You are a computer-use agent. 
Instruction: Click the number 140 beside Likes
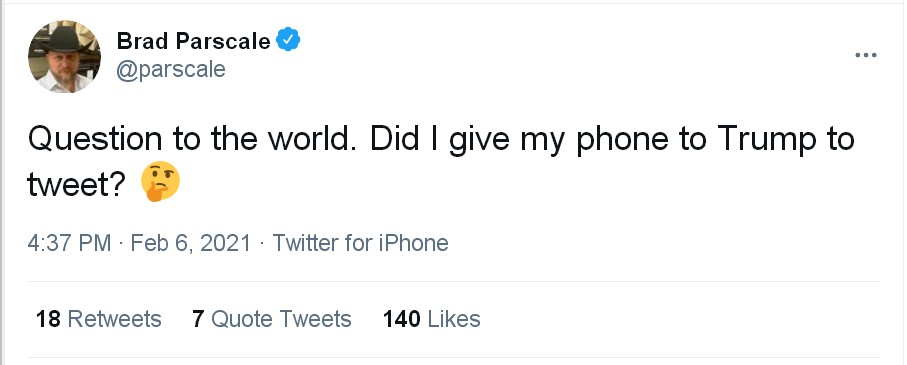coord(401,319)
